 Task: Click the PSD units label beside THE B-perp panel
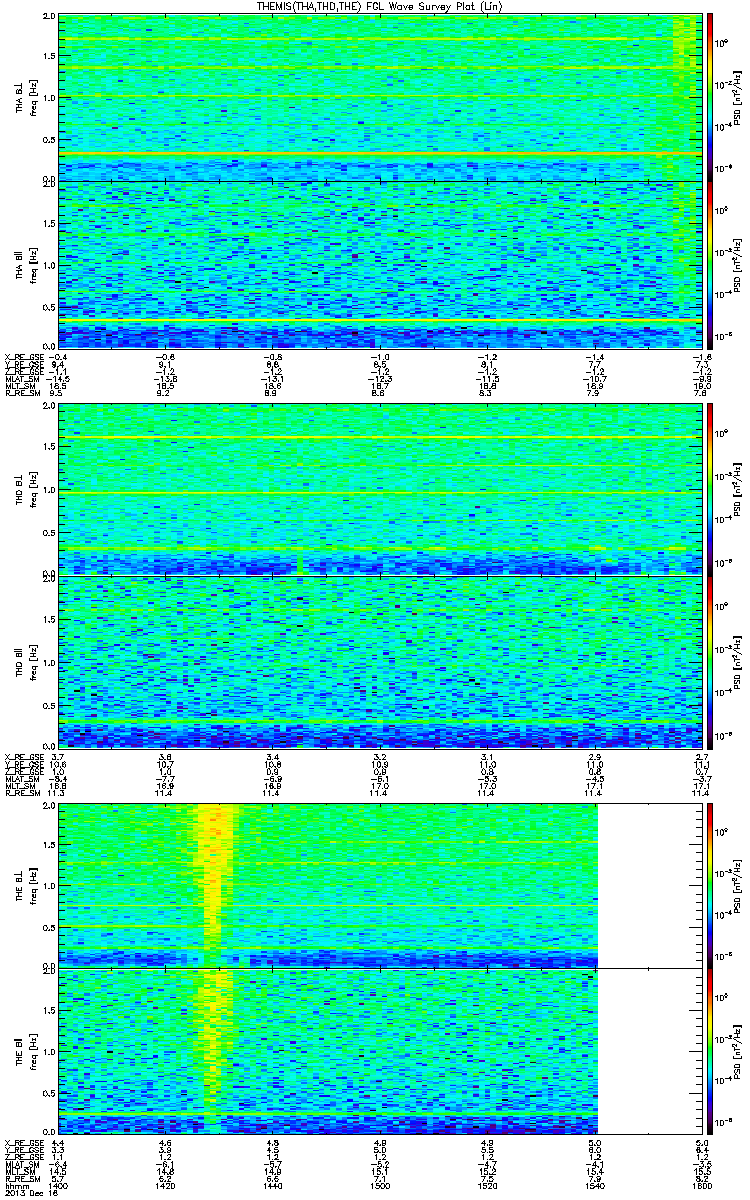738,884
